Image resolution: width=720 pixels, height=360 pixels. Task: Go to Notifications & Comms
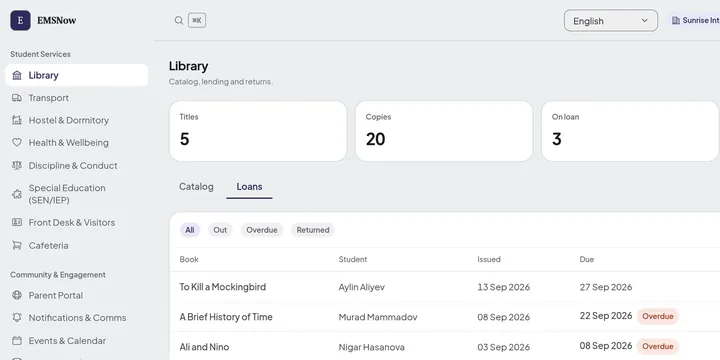click(x=77, y=318)
